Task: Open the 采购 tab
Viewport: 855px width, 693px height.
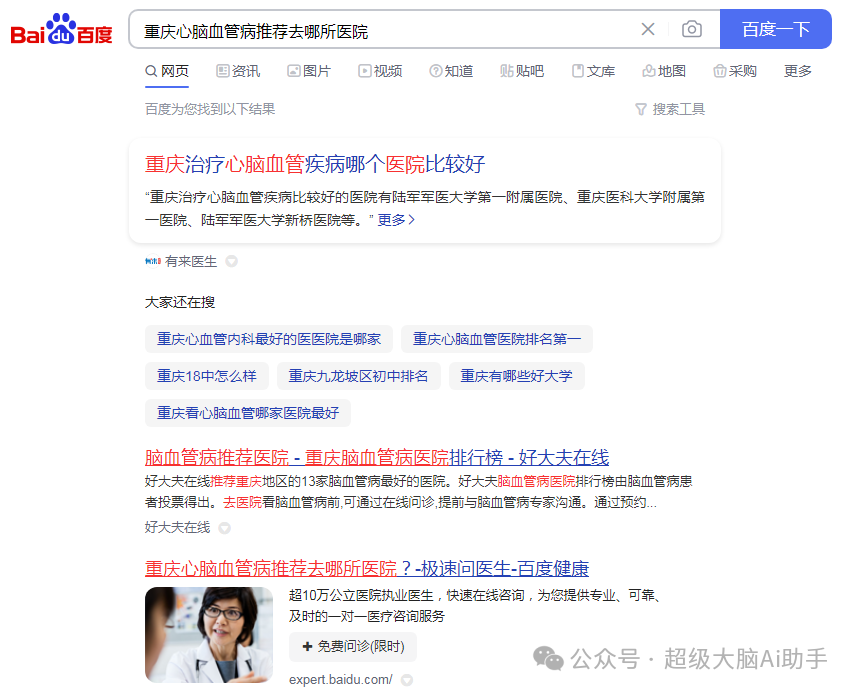Action: (734, 71)
